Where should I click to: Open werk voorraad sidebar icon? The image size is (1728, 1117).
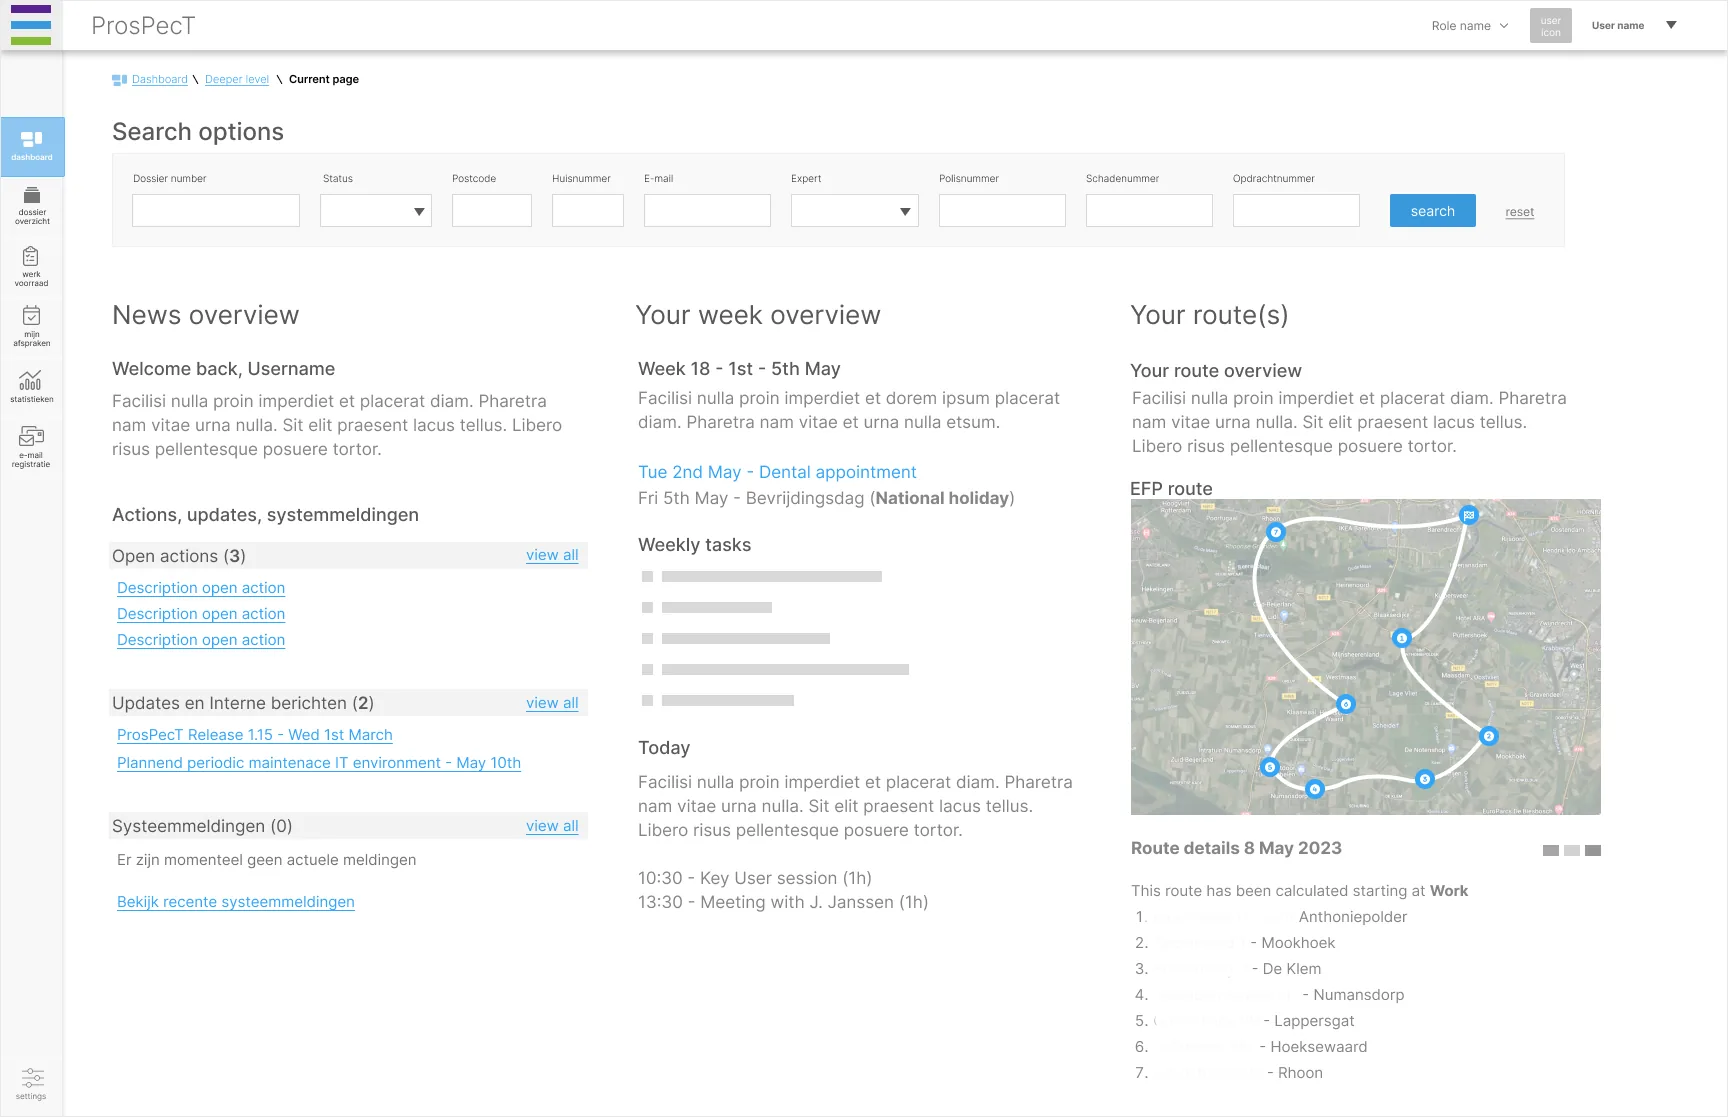pyautogui.click(x=31, y=266)
